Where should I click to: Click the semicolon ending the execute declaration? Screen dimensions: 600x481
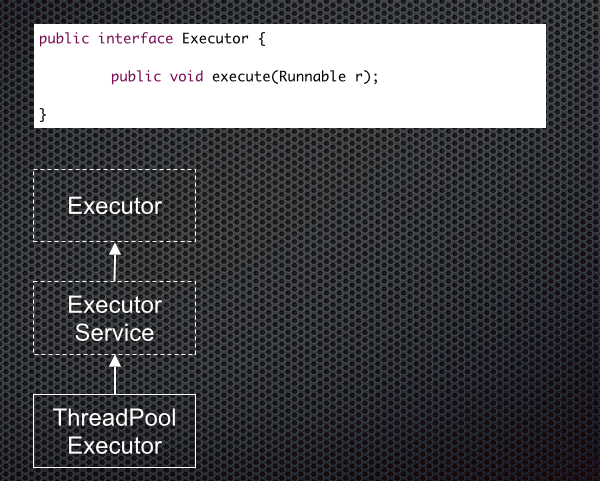pos(377,77)
